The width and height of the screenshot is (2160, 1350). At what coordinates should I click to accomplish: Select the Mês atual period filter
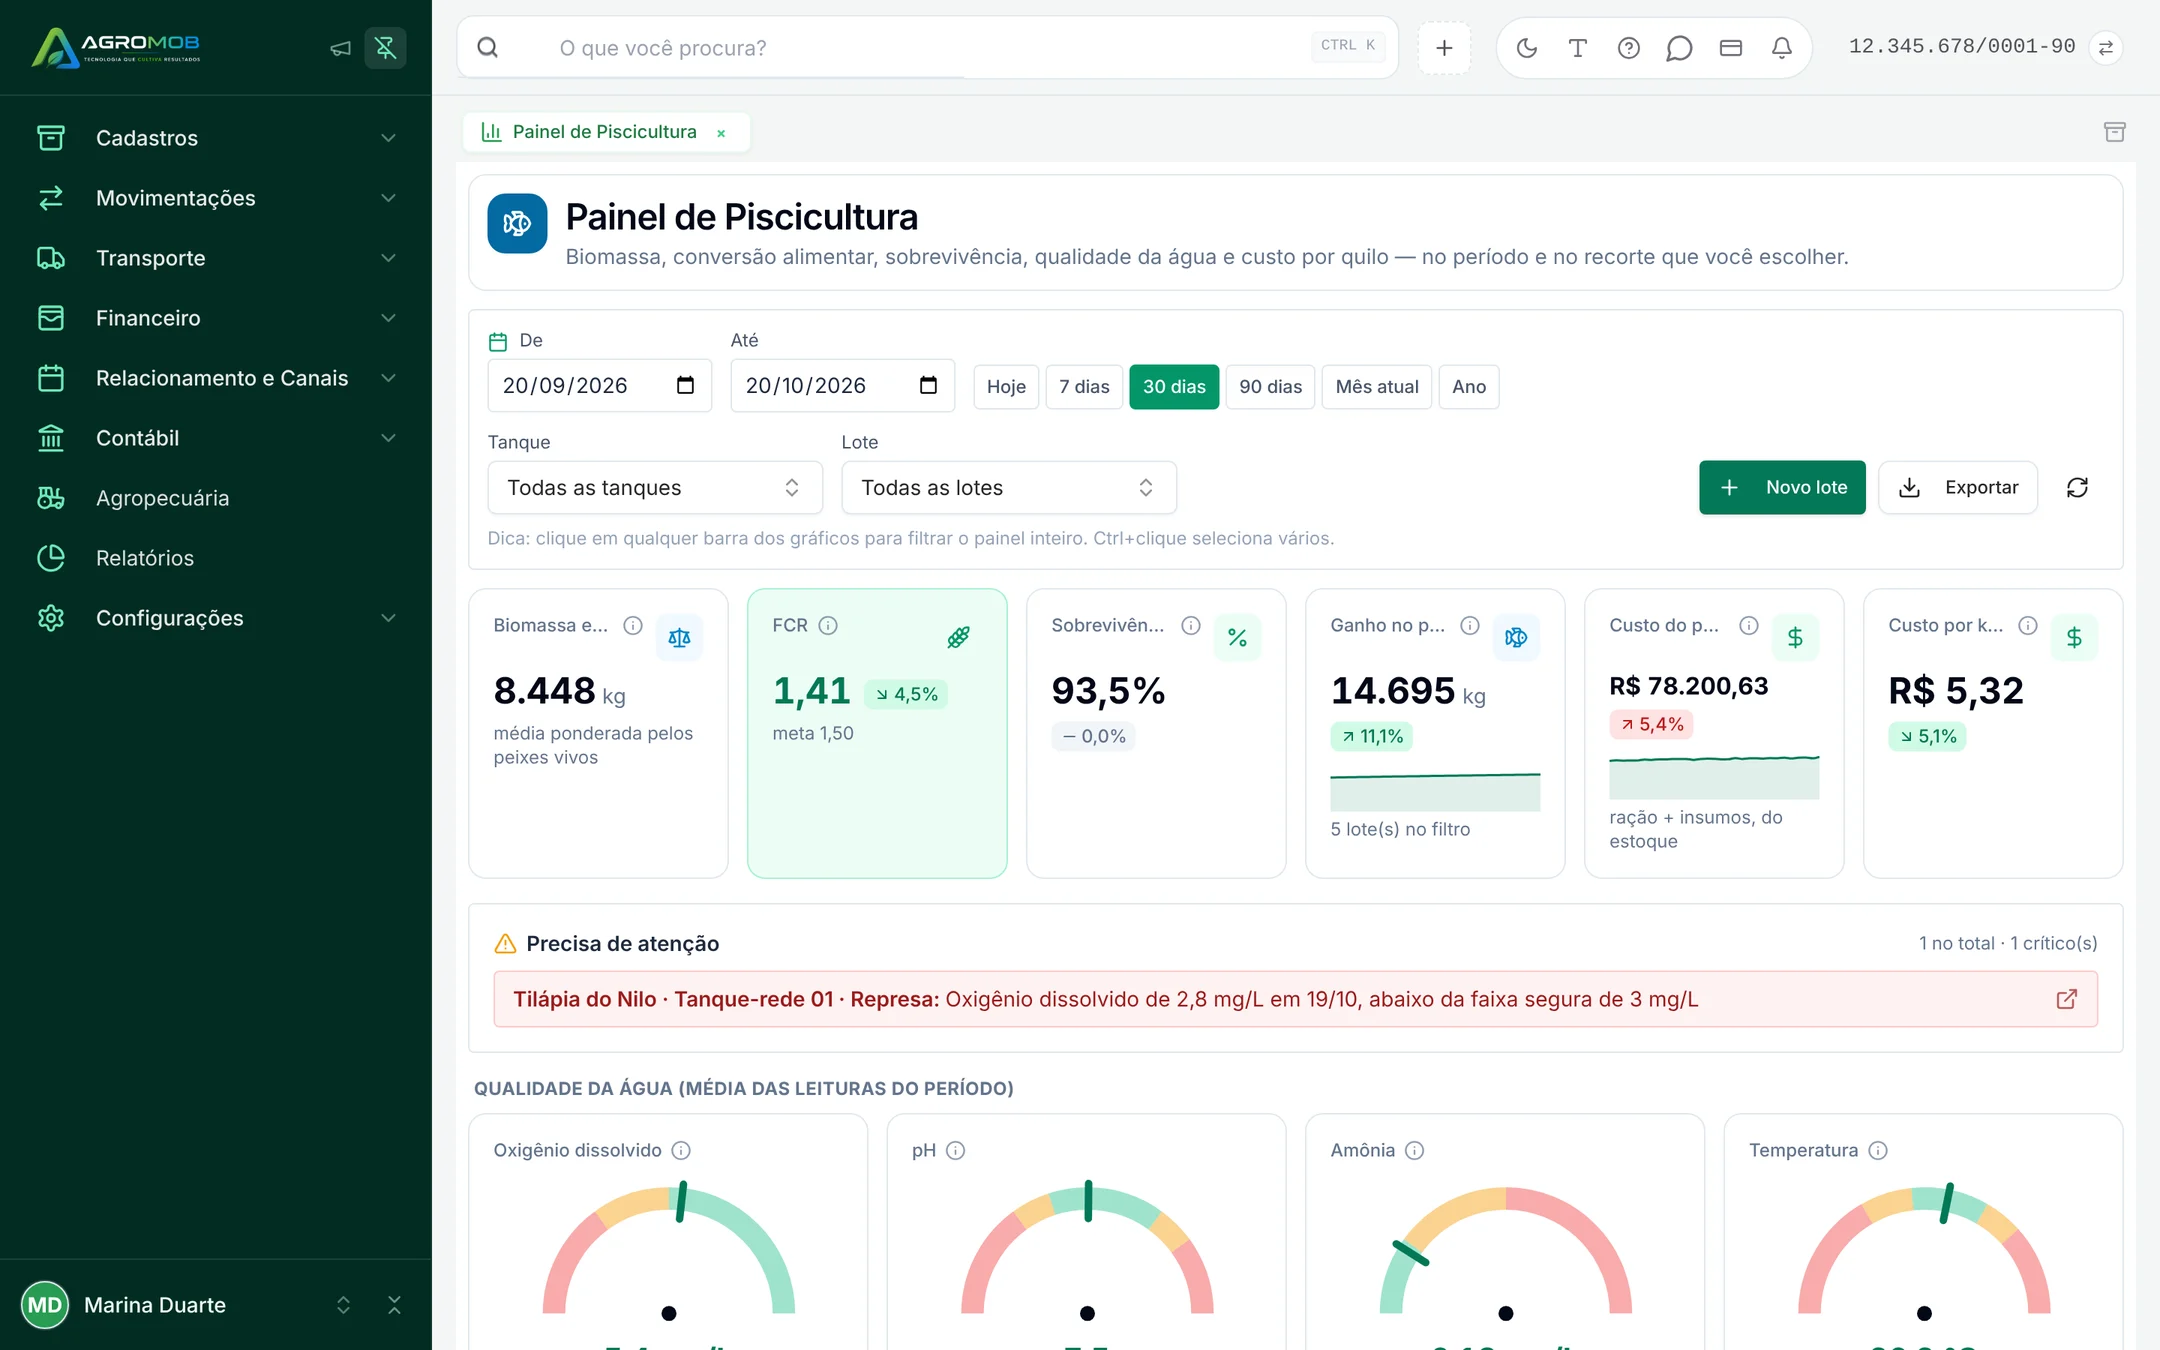click(x=1377, y=387)
